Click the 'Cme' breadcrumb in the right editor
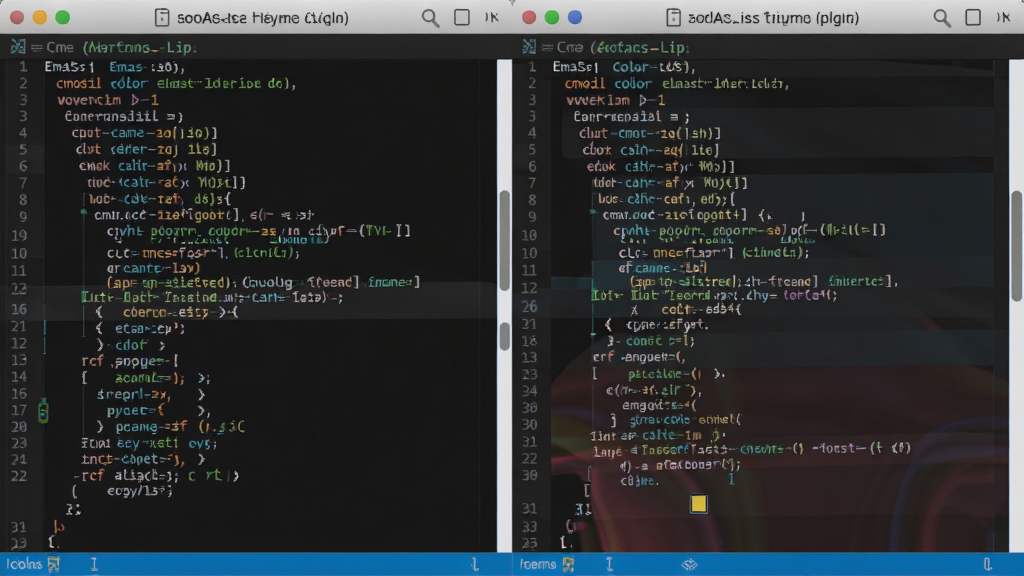The image size is (1024, 576). [x=569, y=47]
